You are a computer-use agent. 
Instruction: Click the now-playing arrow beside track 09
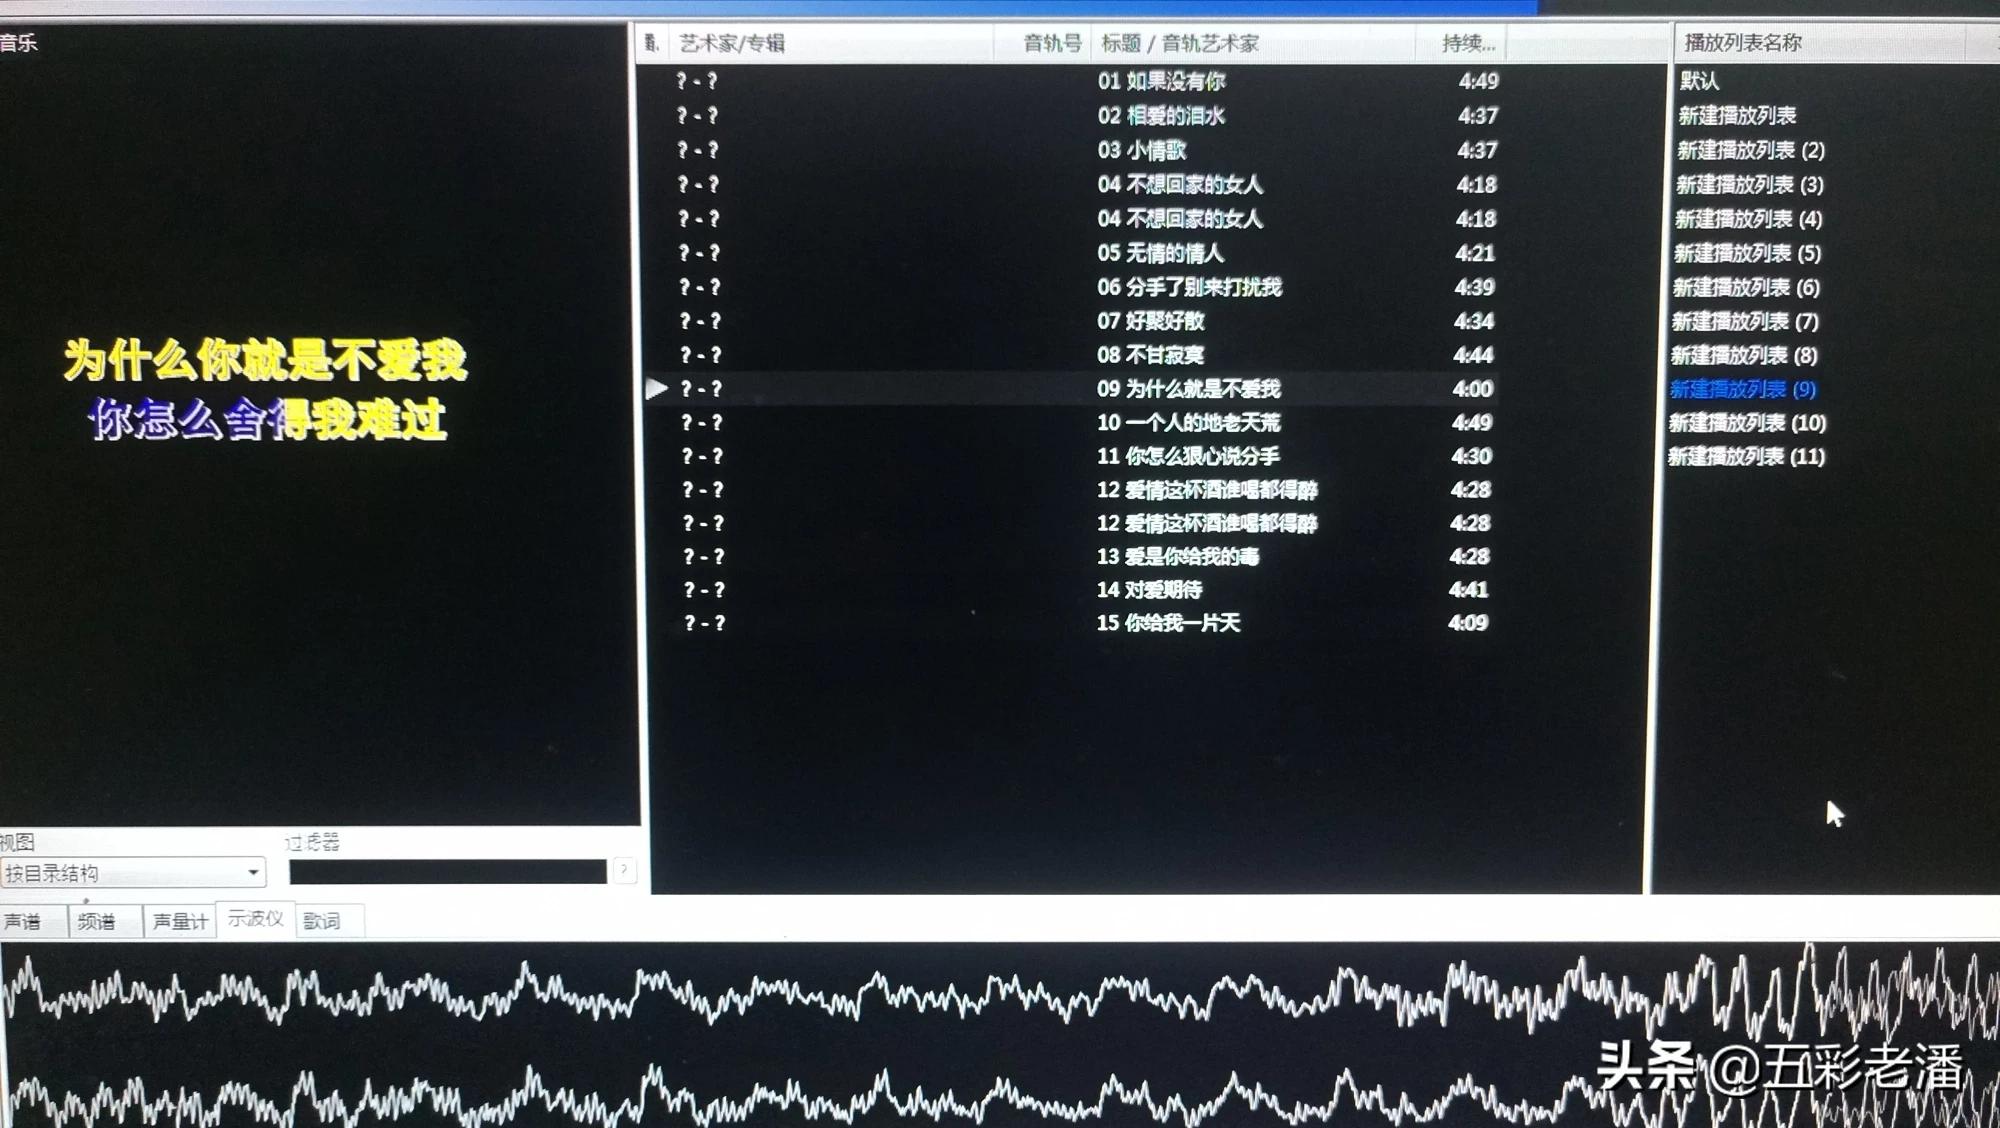tap(656, 389)
